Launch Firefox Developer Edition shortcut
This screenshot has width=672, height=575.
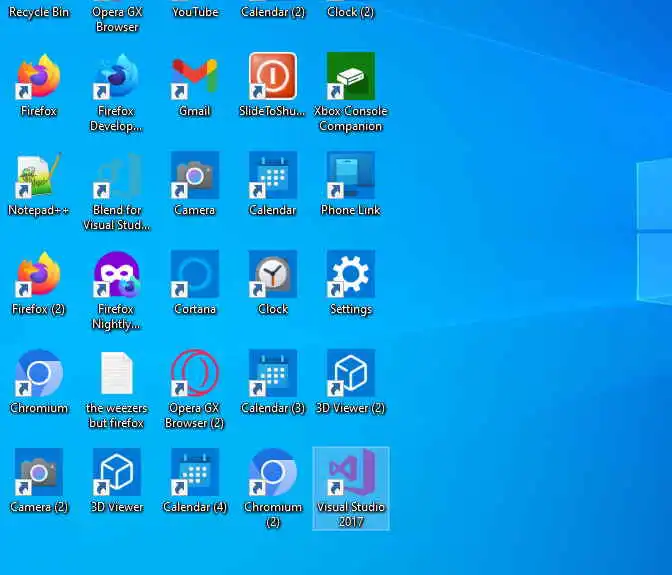coord(117,76)
